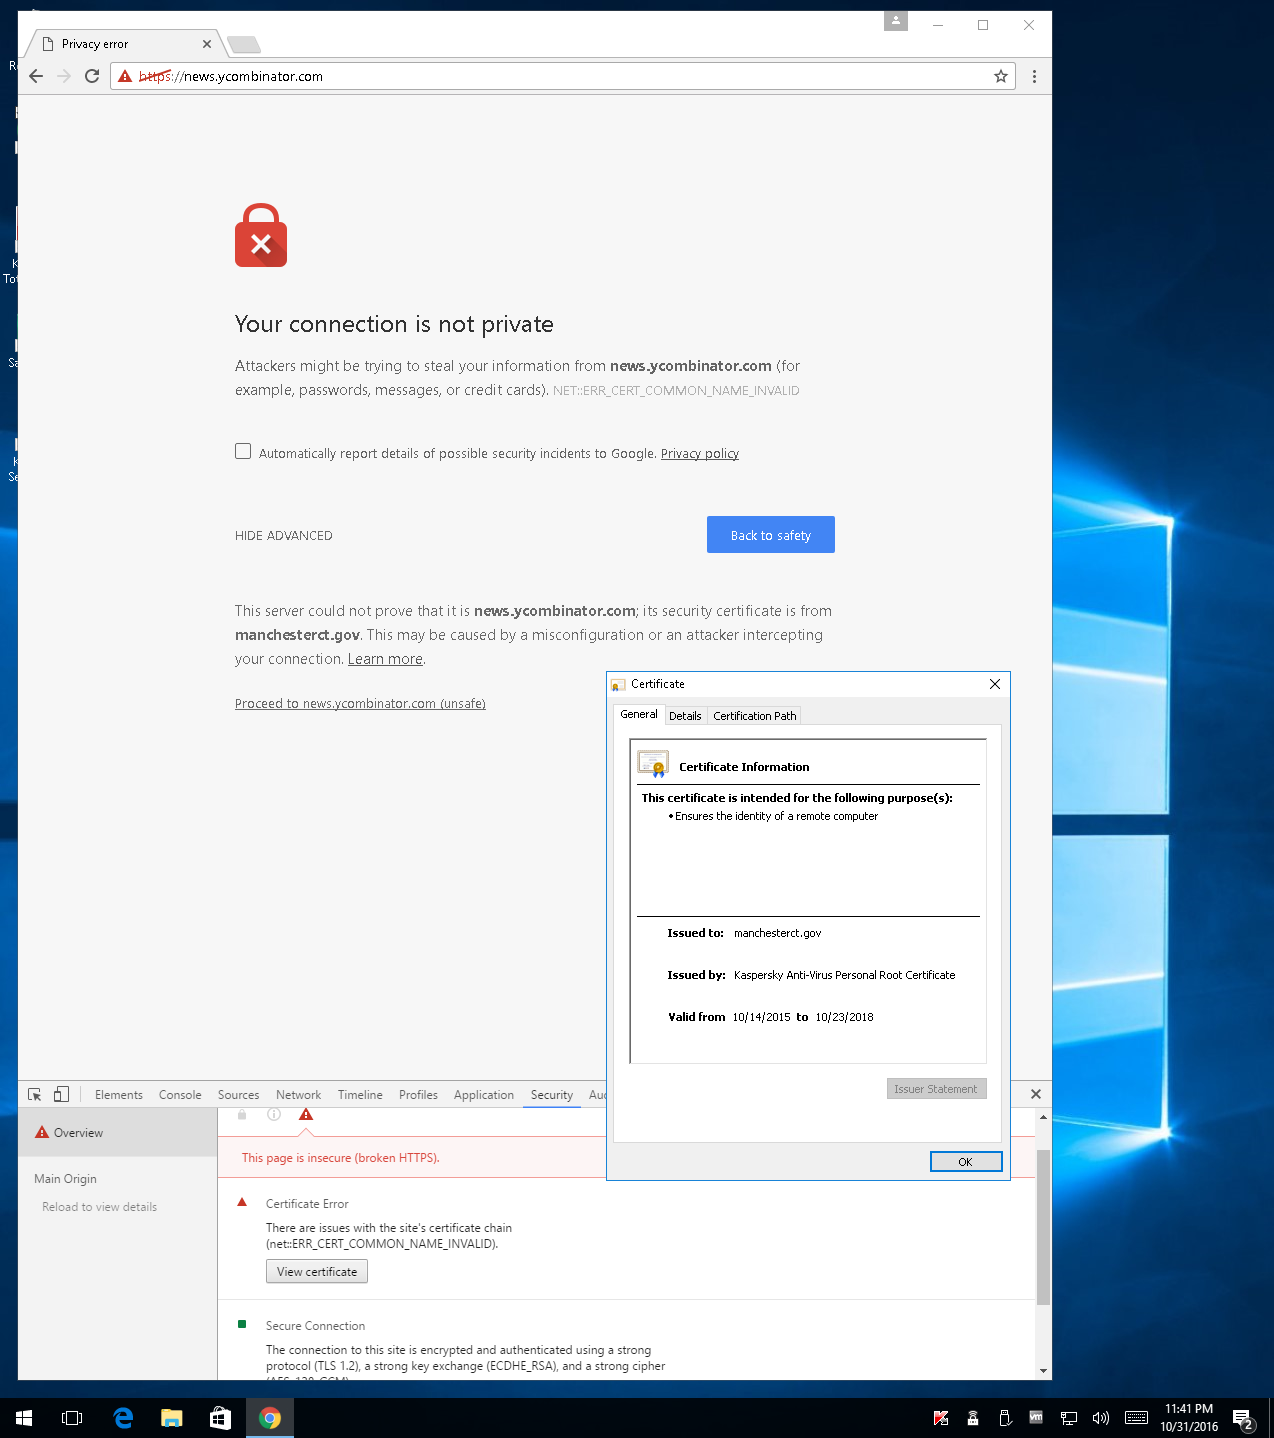This screenshot has height=1438, width=1274.
Task: Proceed to news.ycombinator.com (unsafe)
Action: 360,704
